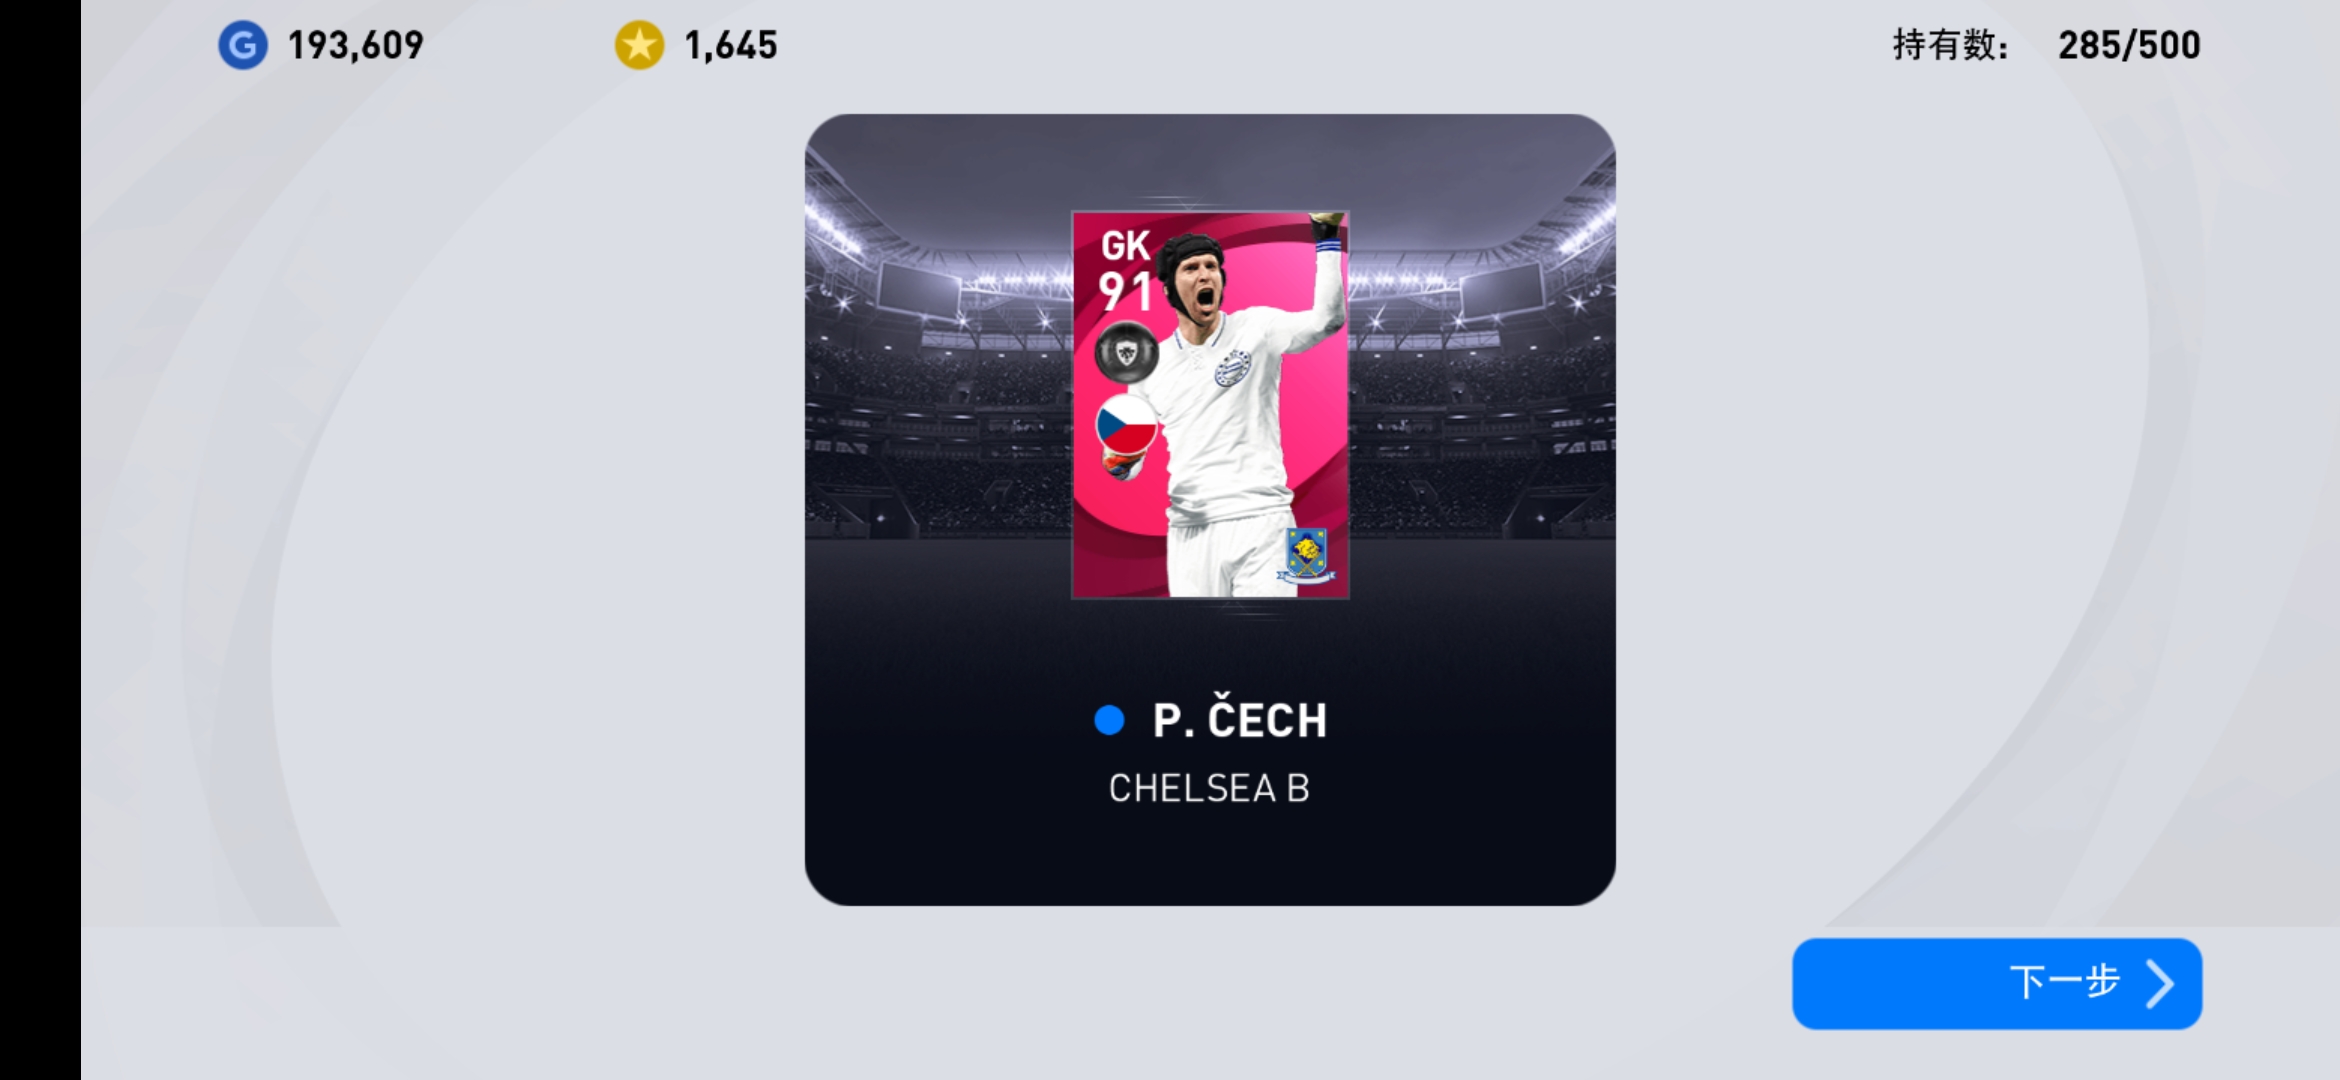Tap the 285/500 held count
2340x1080 pixels.
tap(2129, 45)
